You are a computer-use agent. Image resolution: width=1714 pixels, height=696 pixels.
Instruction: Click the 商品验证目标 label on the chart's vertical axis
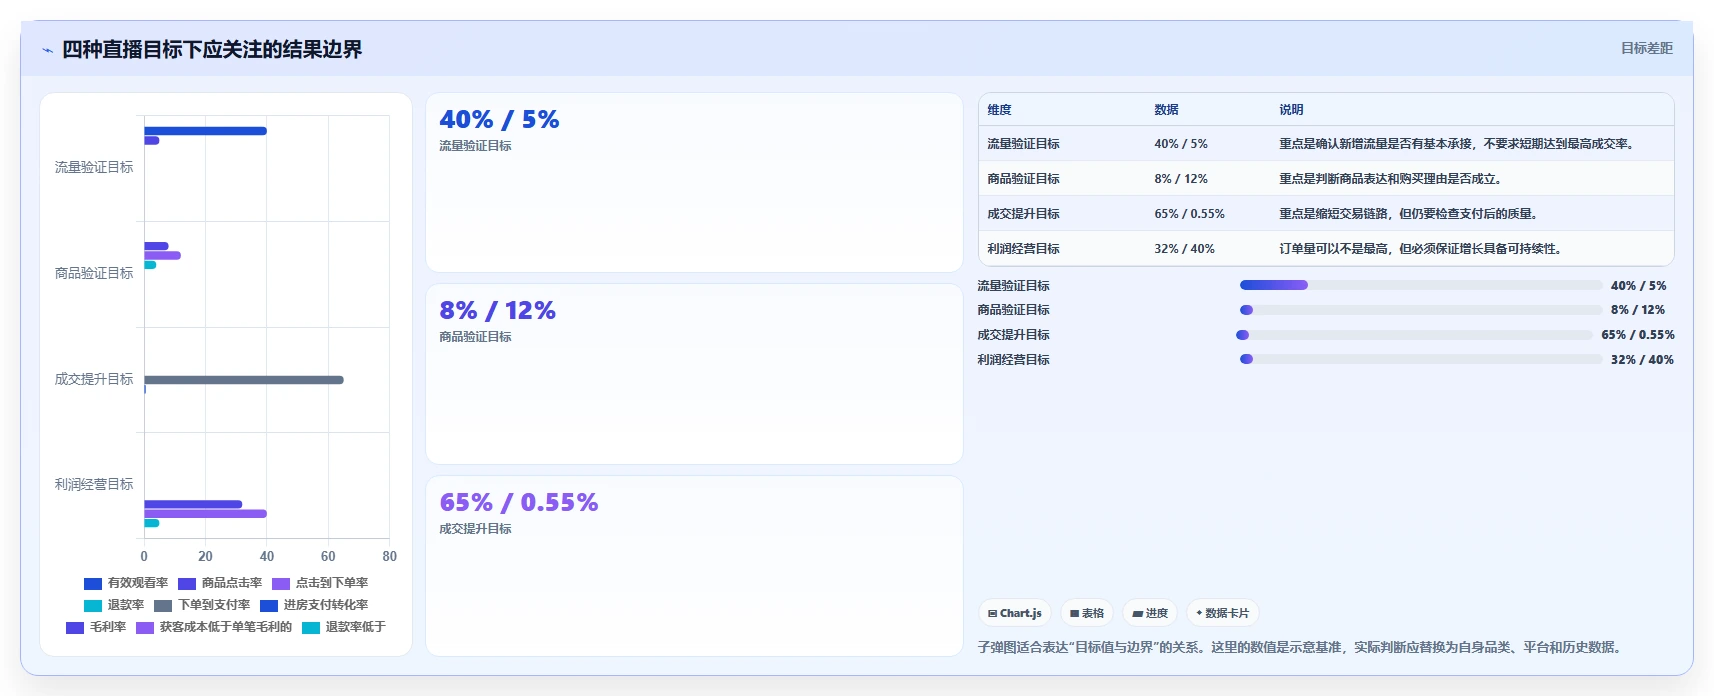[94, 273]
